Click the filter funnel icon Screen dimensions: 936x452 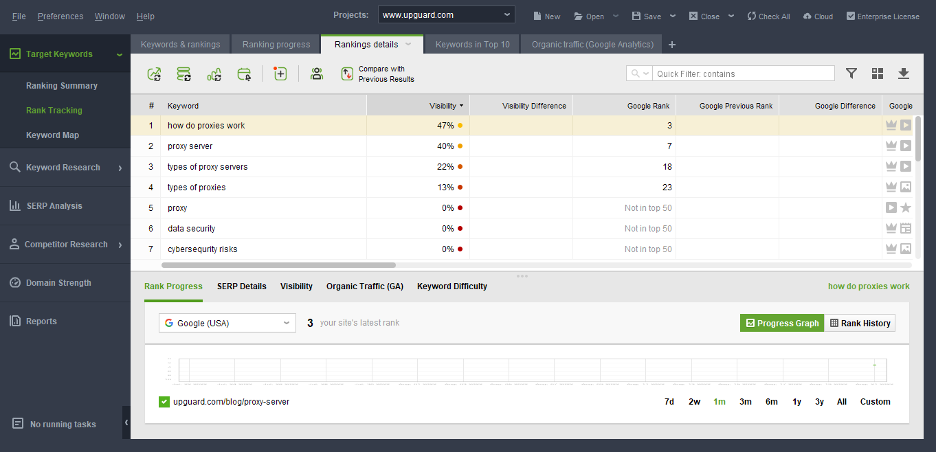click(851, 73)
